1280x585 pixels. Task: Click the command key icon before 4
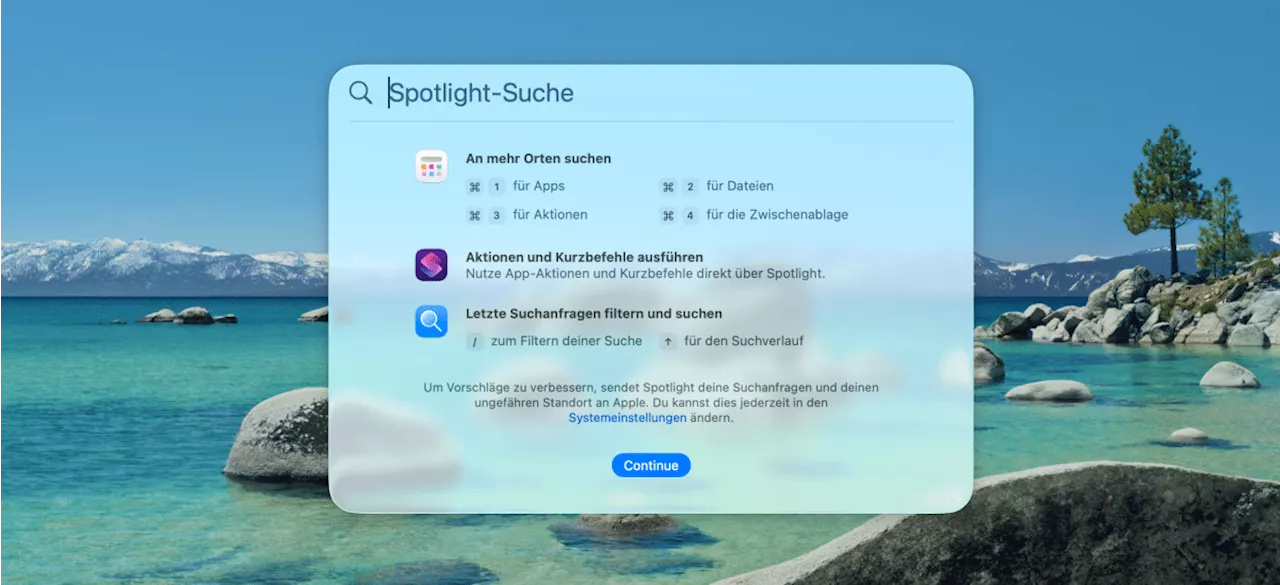[668, 215]
